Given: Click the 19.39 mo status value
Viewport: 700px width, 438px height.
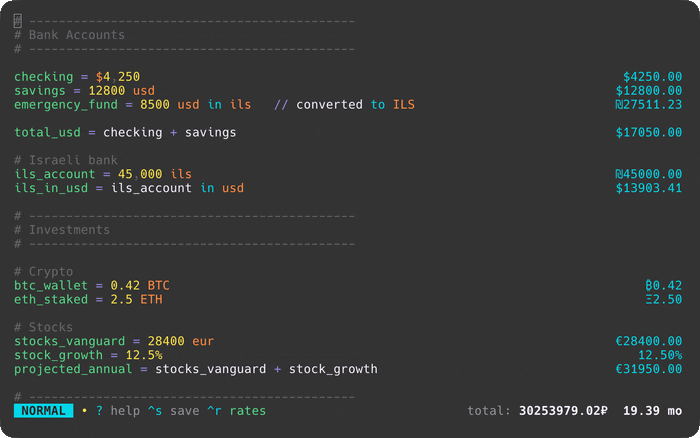Looking at the screenshot, I should click(x=652, y=411).
